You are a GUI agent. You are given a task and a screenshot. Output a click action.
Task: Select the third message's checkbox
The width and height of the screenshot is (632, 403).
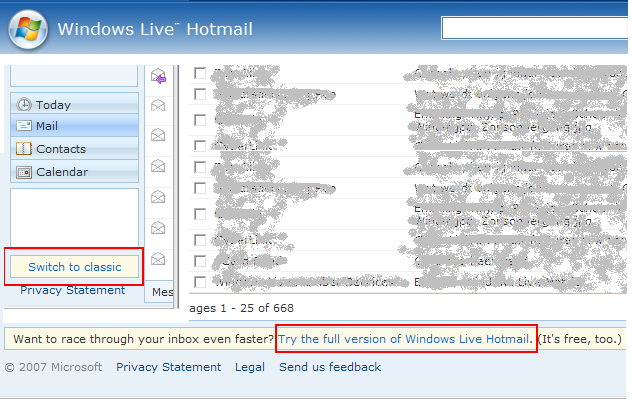[x=200, y=119]
